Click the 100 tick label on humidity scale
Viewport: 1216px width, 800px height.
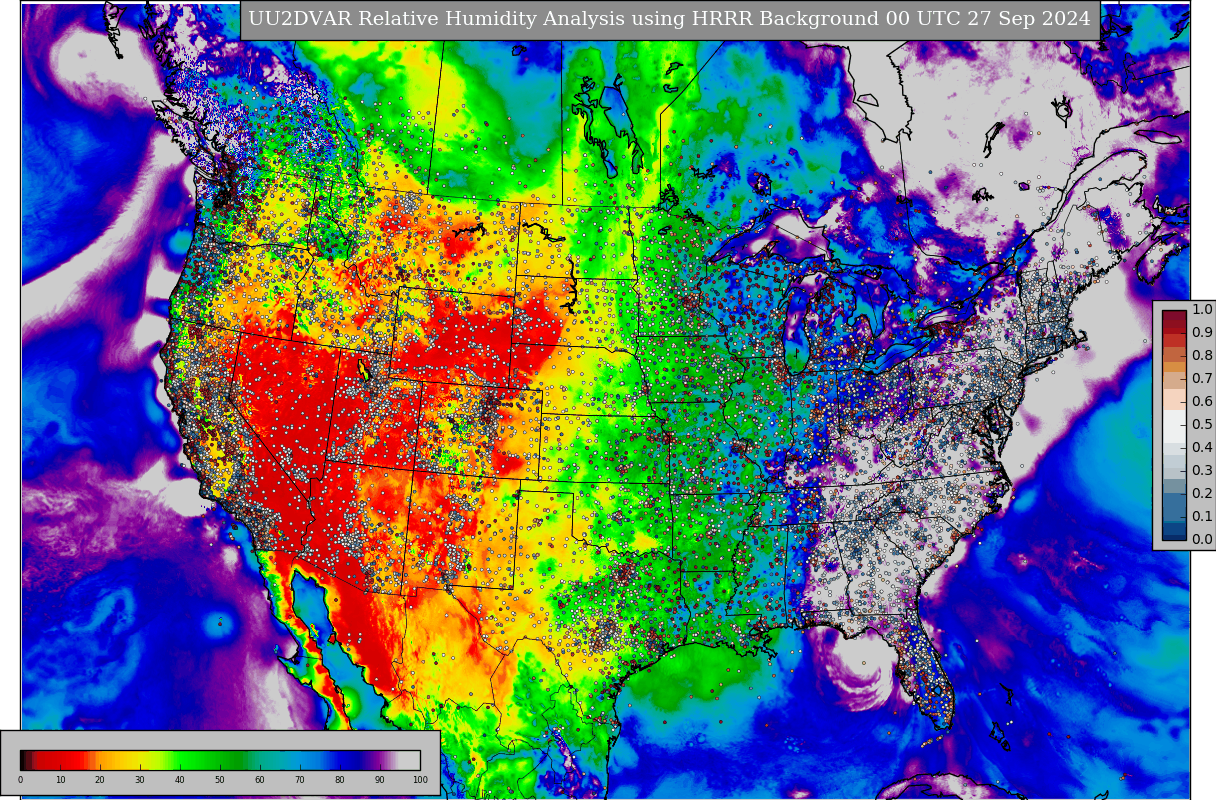[x=420, y=780]
